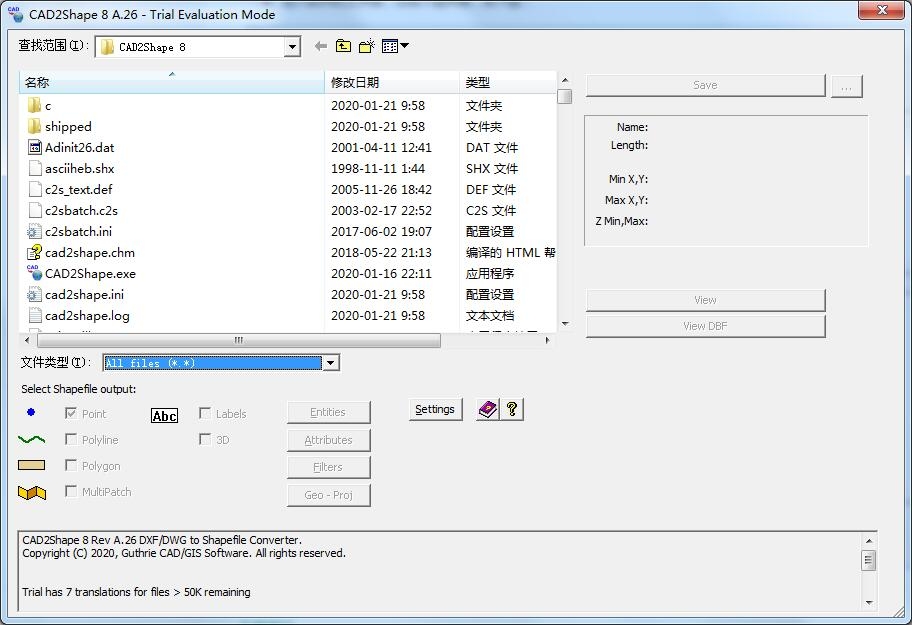
Task: Select the c2s_text.def file icon
Action: tap(35, 189)
